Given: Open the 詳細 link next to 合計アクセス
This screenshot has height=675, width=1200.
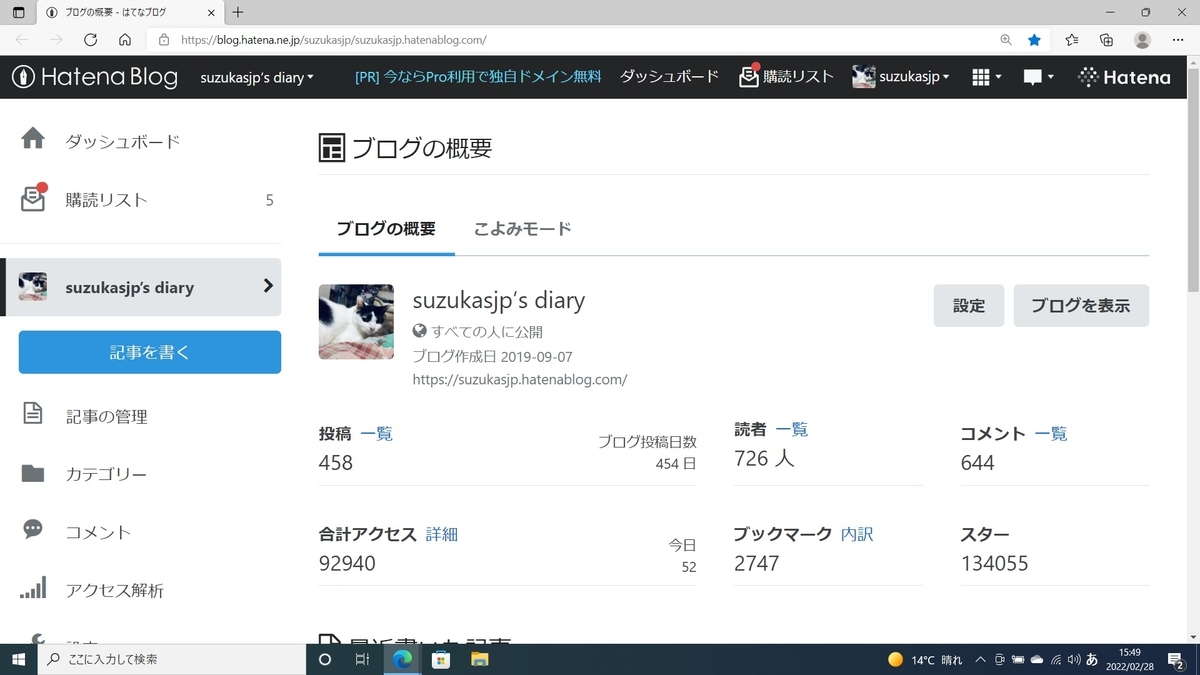Looking at the screenshot, I should 442,534.
